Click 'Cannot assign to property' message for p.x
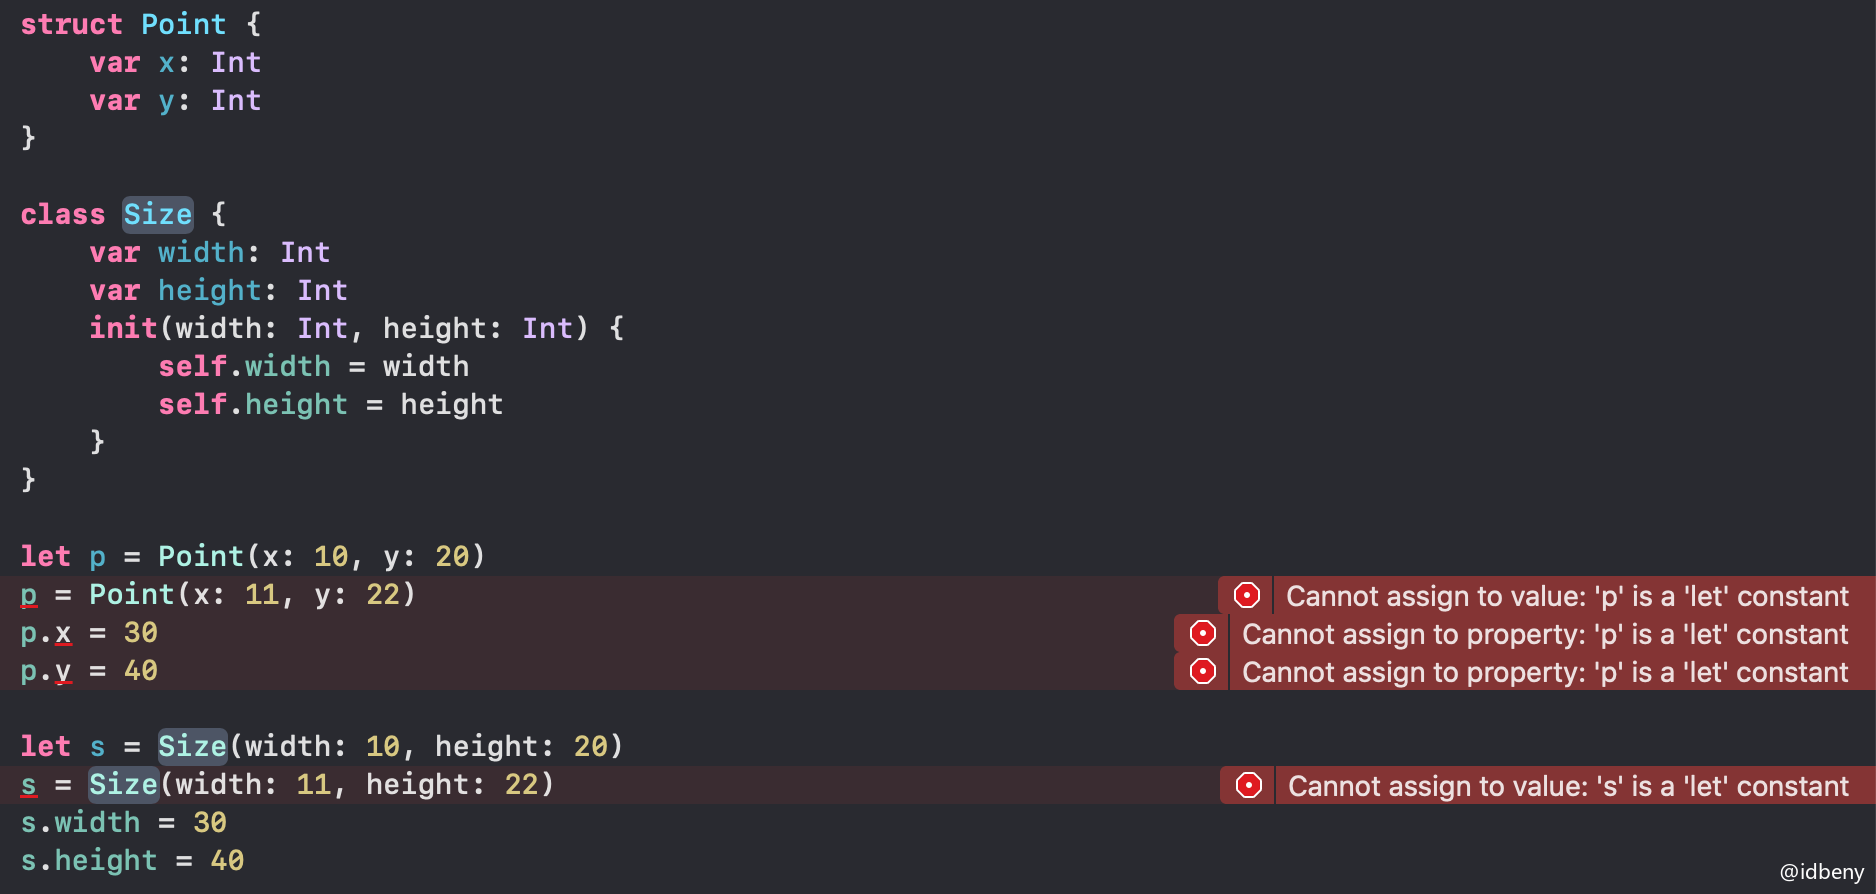 pyautogui.click(x=1545, y=634)
